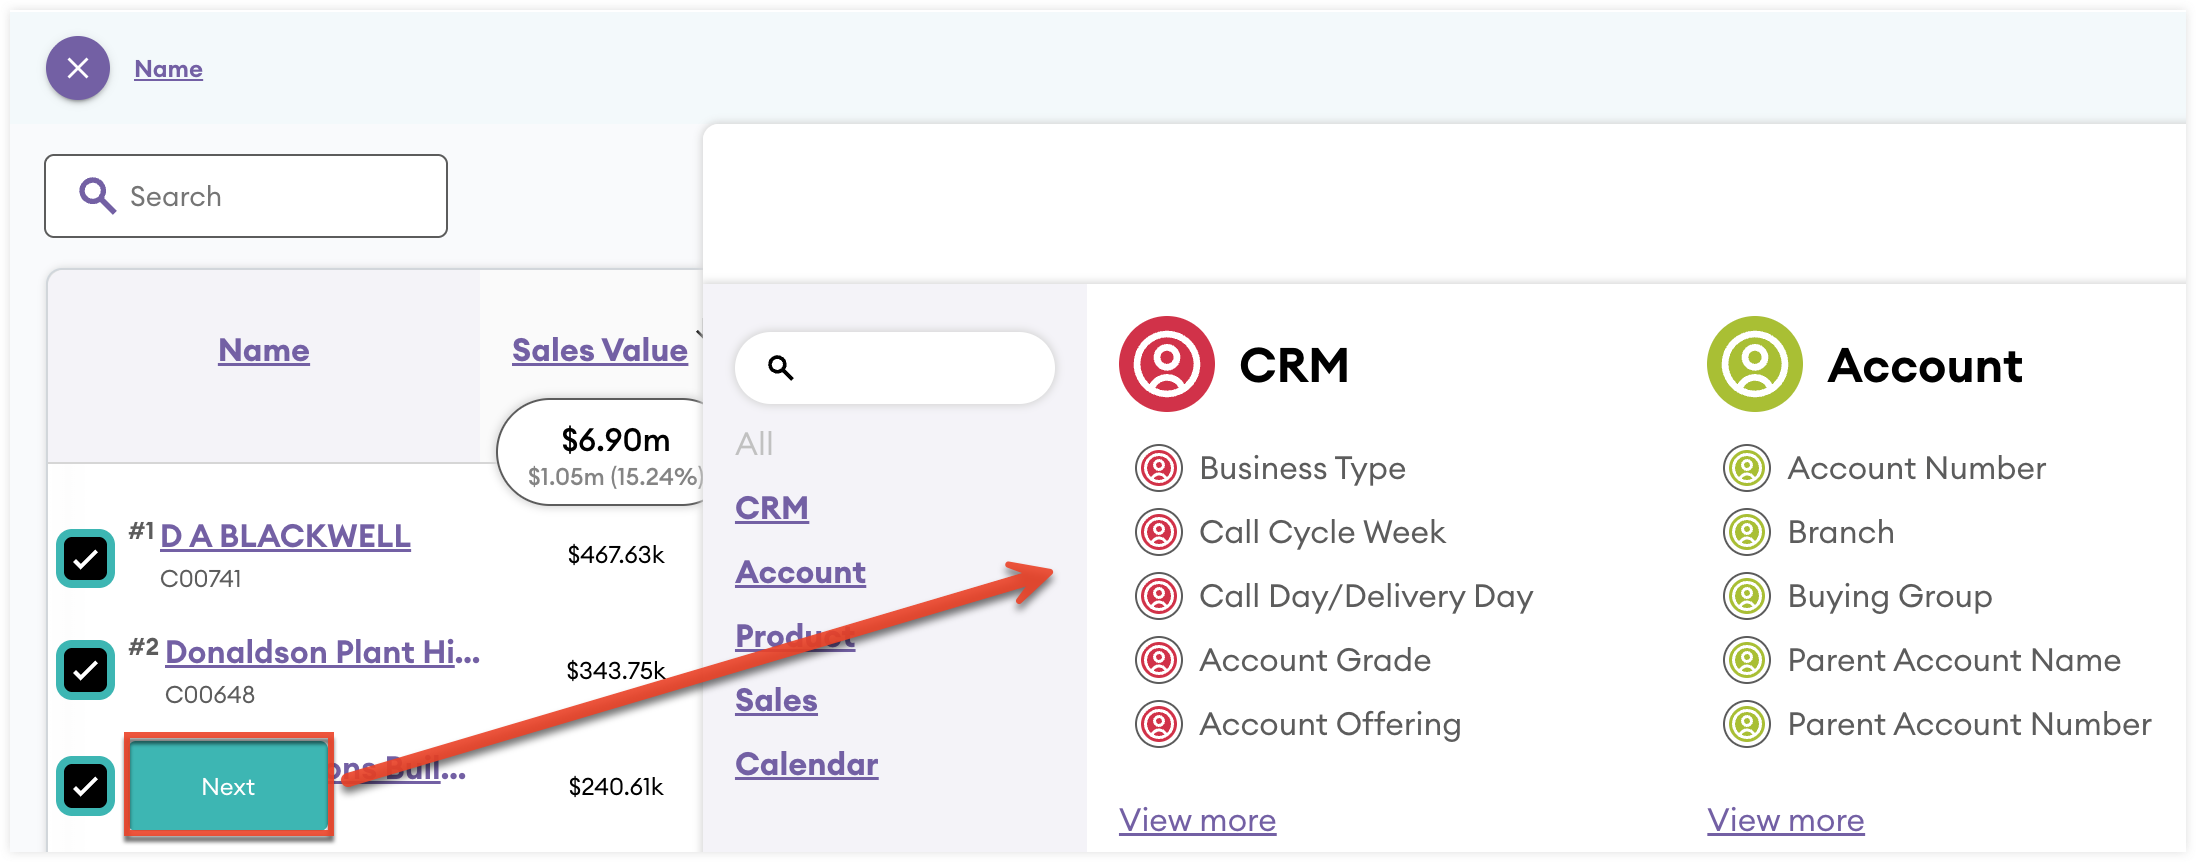Uncheck the Donaldson Plant Hi... row checkbox
2196x862 pixels.
point(85,670)
